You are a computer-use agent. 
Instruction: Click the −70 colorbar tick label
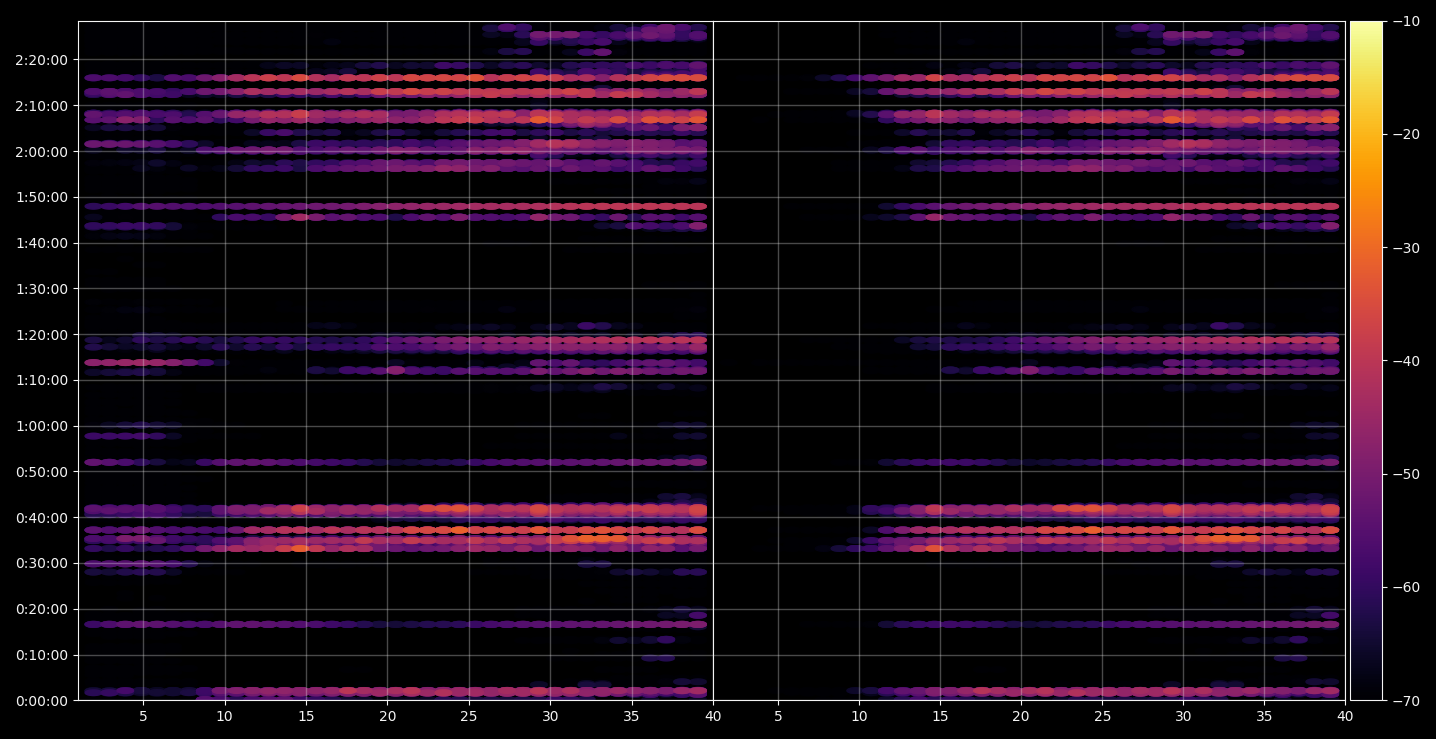(x=1406, y=701)
